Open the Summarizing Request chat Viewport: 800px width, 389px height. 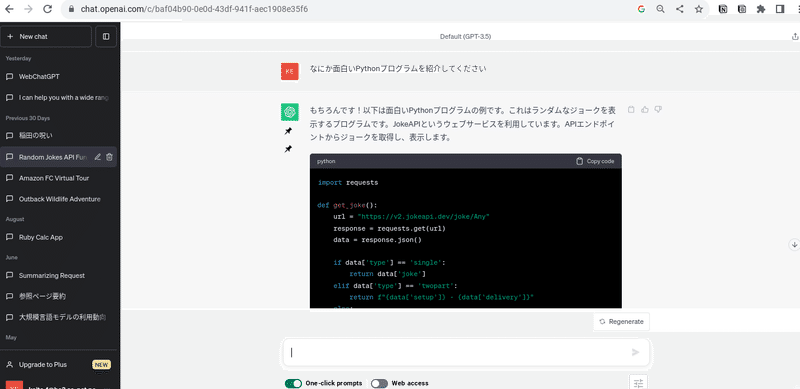58,276
